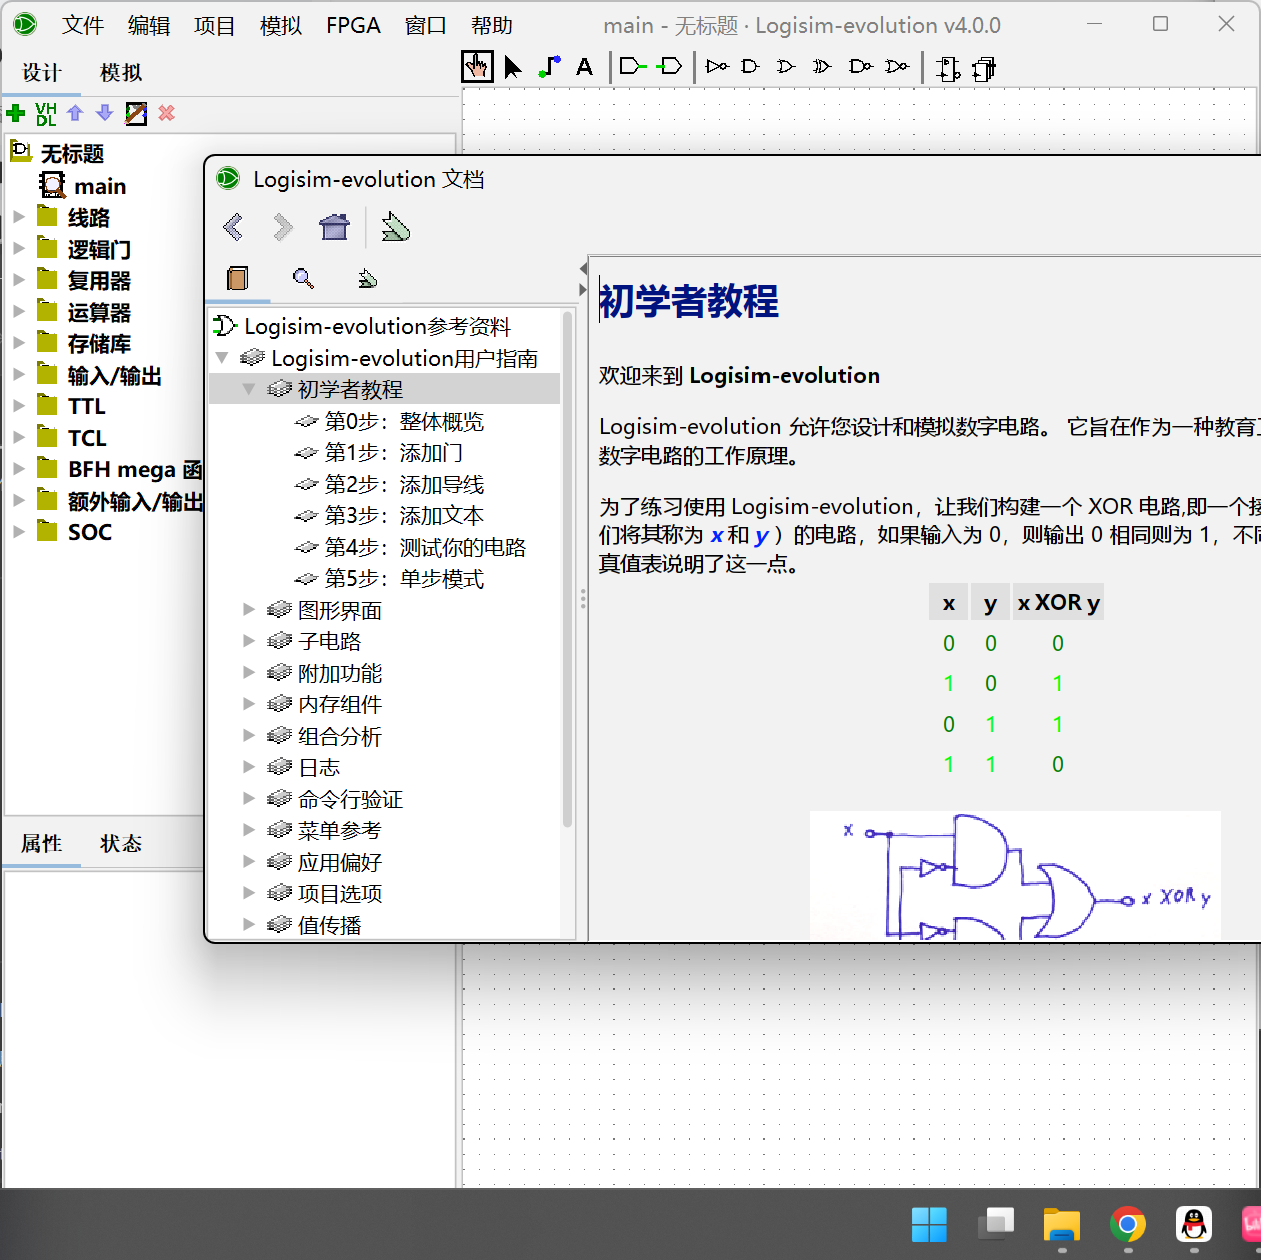
Task: Expand the 图形界面 help node
Action: coord(248,609)
